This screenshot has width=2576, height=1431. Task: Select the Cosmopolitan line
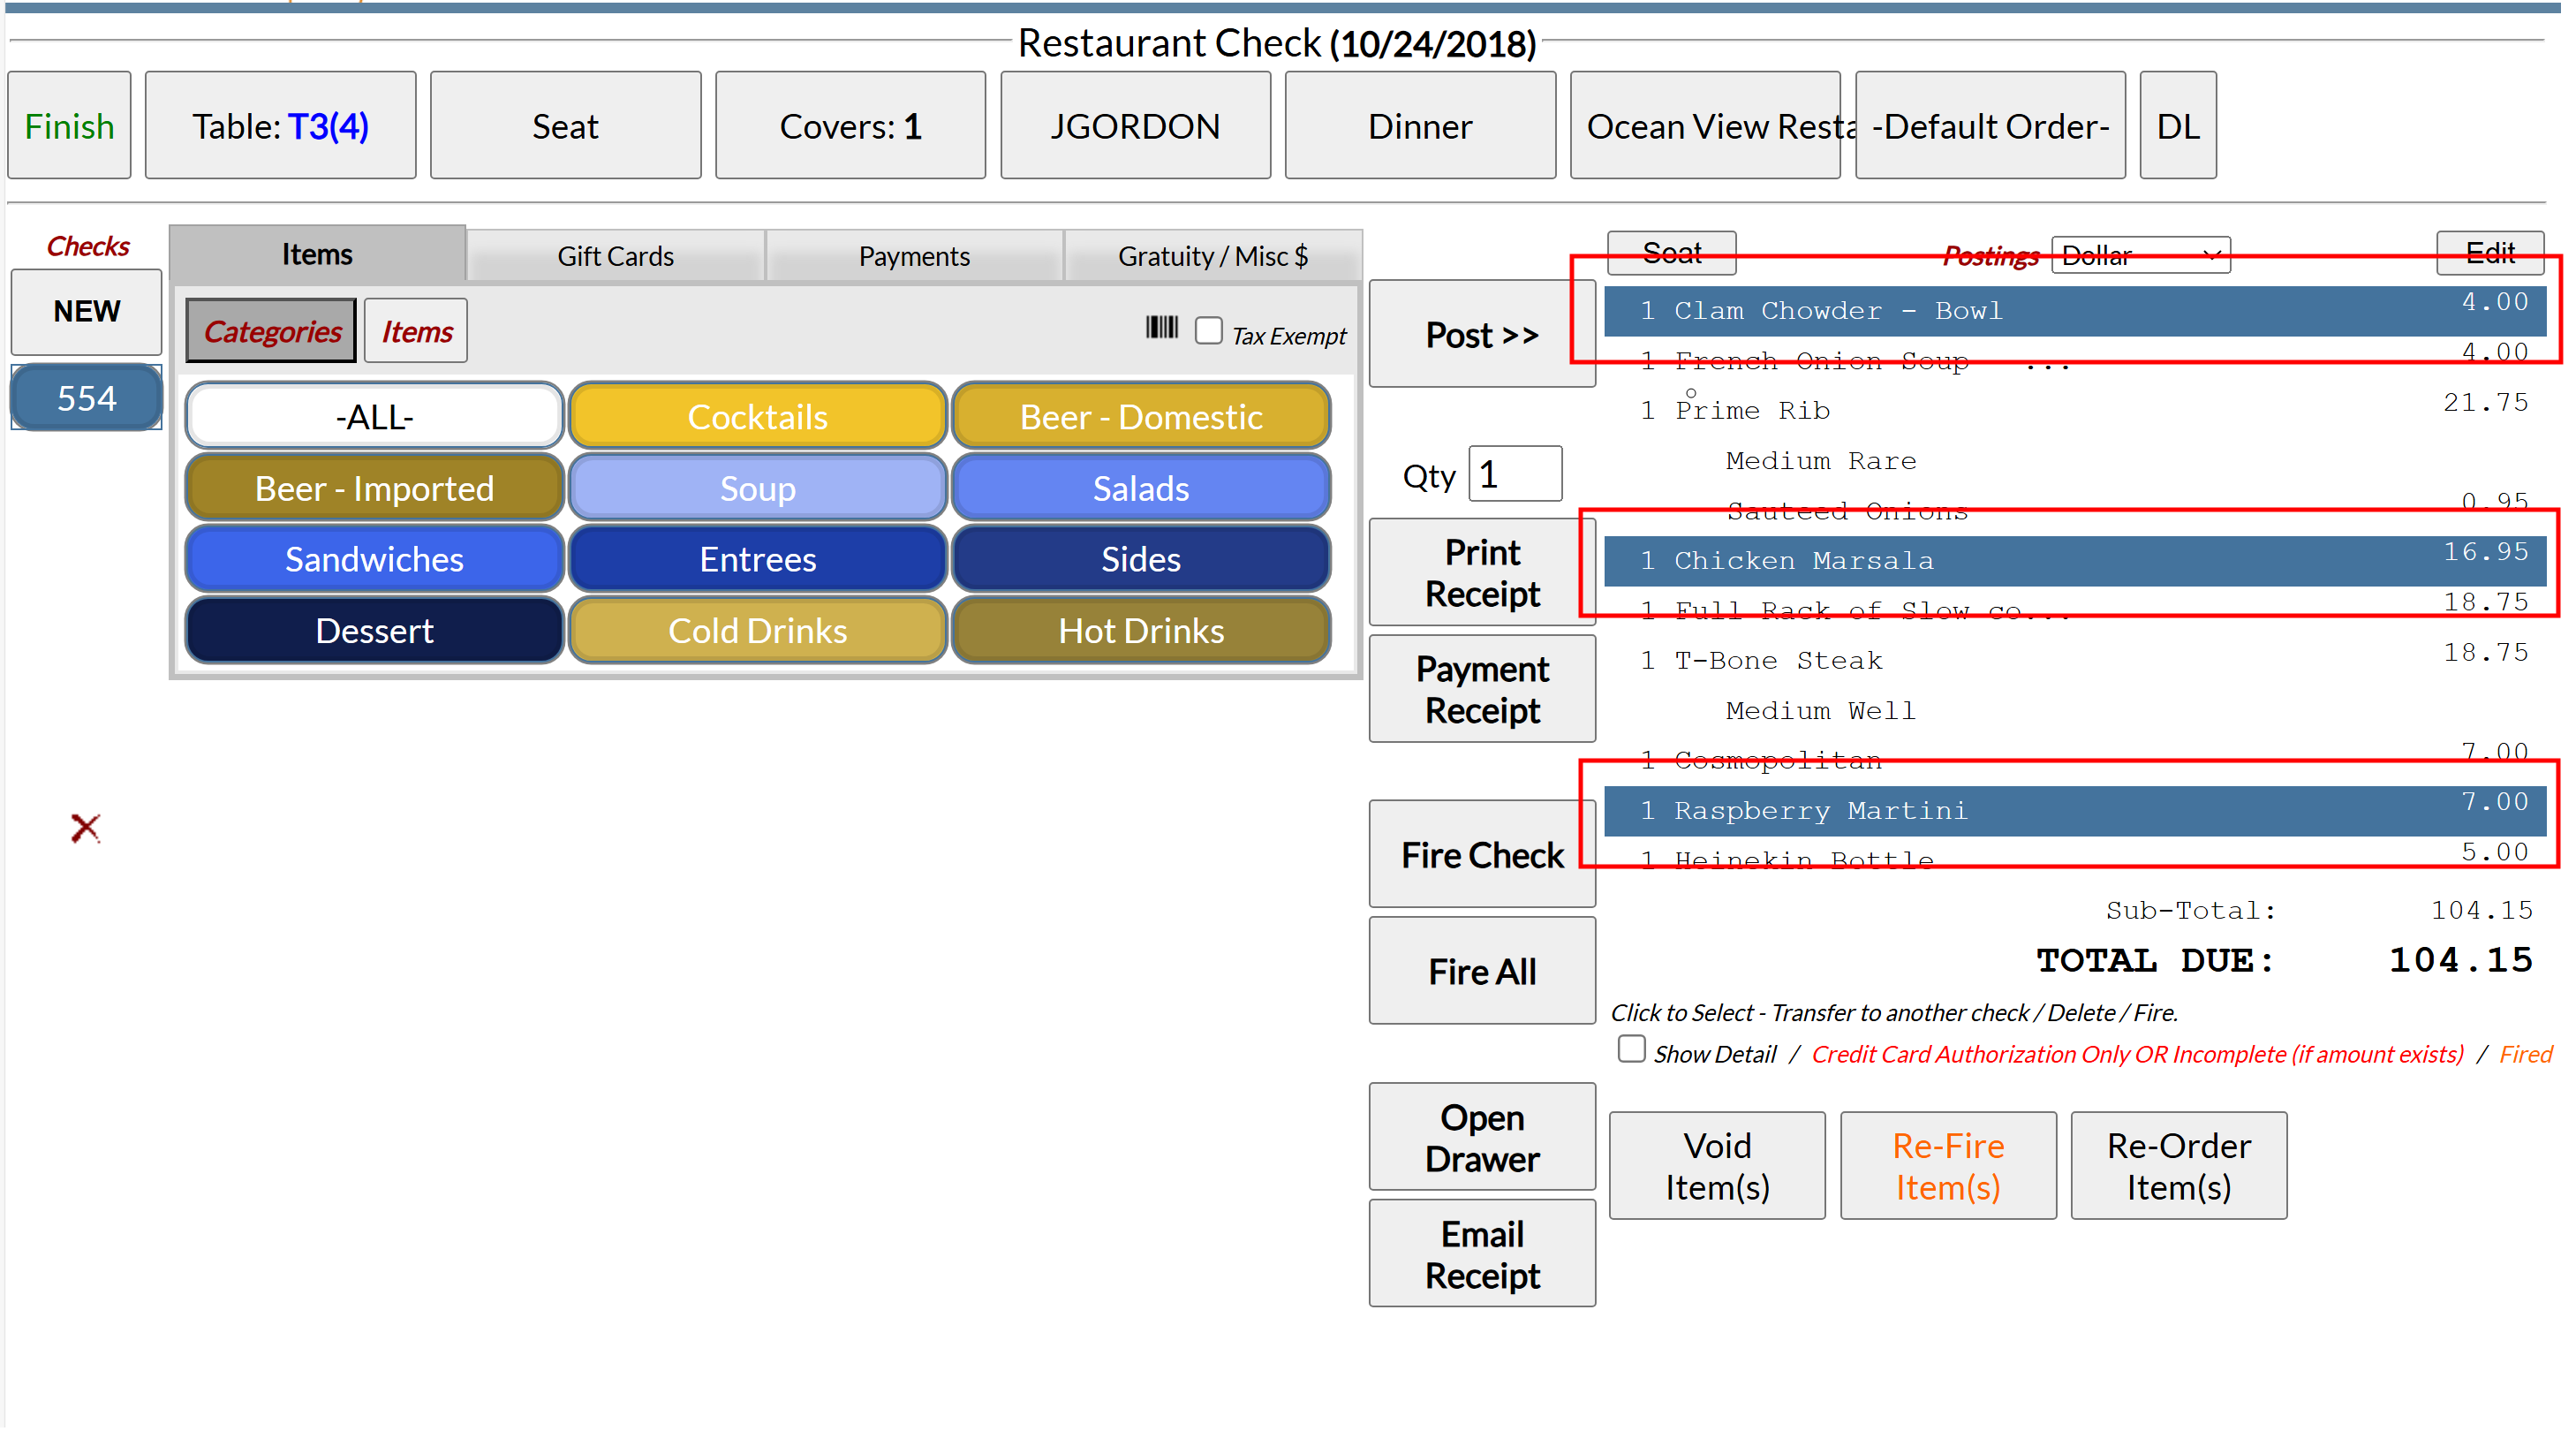click(x=2075, y=761)
